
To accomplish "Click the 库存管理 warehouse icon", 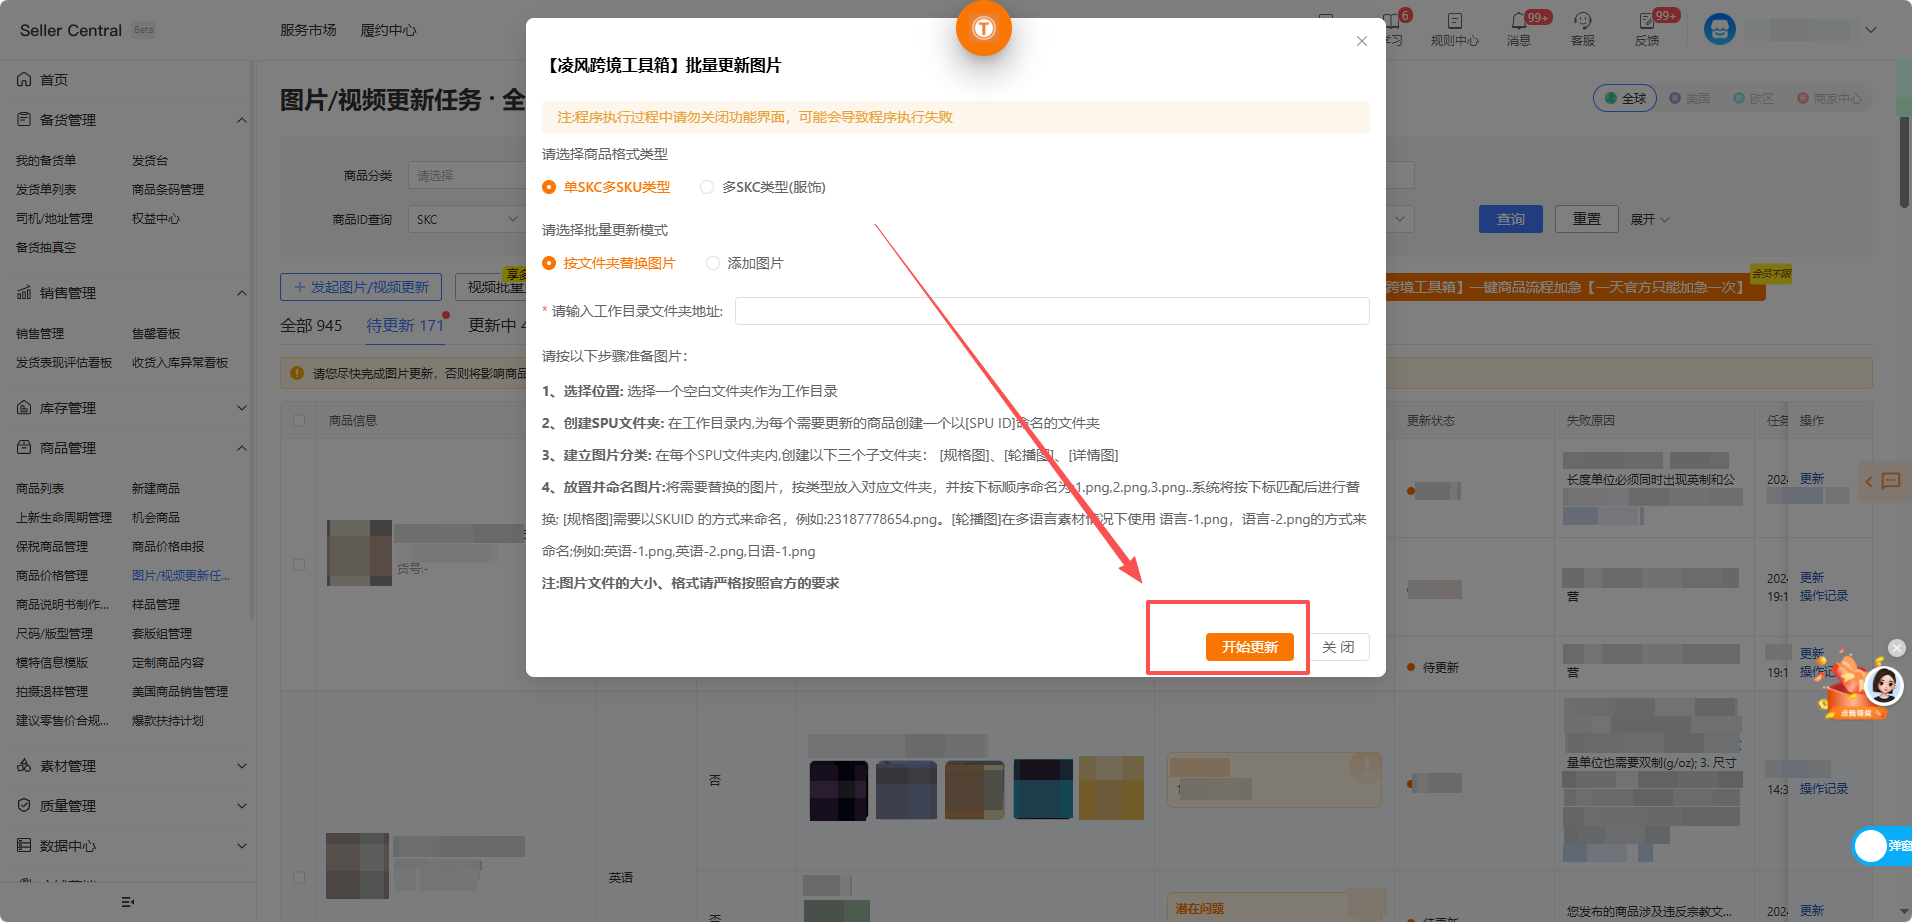I will pyautogui.click(x=24, y=407).
